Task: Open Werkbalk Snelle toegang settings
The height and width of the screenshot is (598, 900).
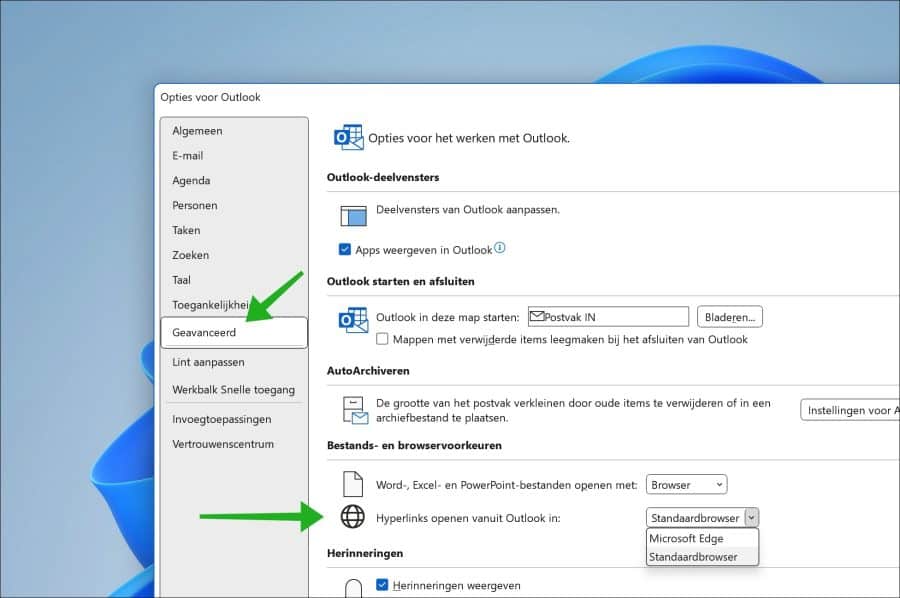Action: 234,390
